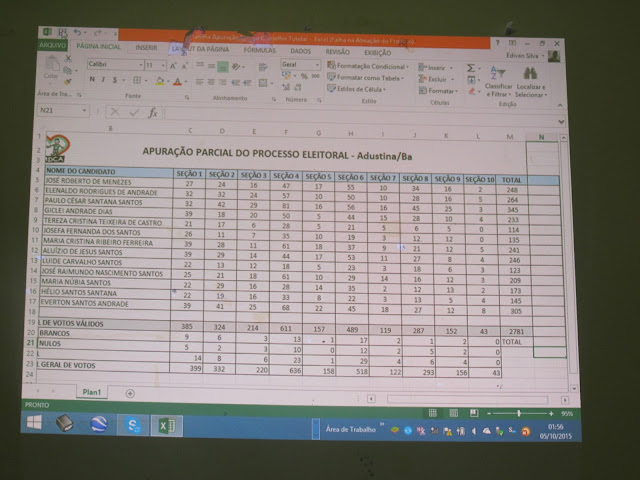640x480 pixels.
Task: Select Normal view in status bar
Action: point(433,413)
